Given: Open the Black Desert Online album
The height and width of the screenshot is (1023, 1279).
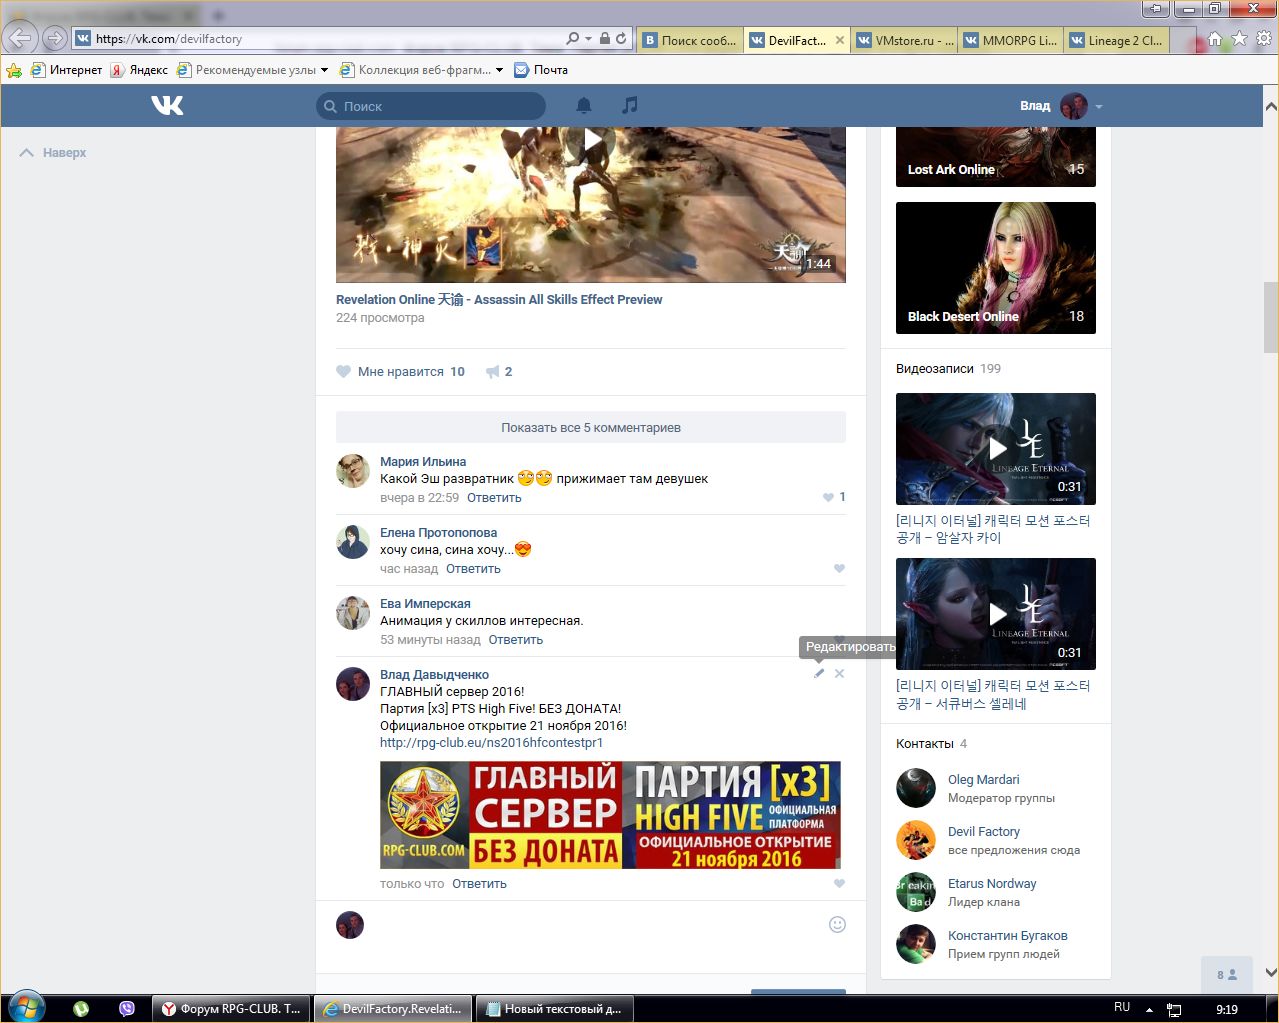Looking at the screenshot, I should point(996,268).
